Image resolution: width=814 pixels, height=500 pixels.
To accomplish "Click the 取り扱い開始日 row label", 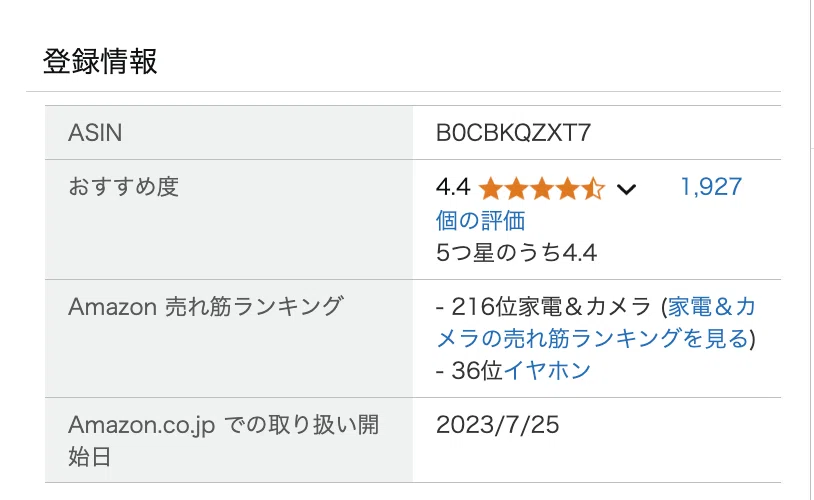I will (x=224, y=441).
